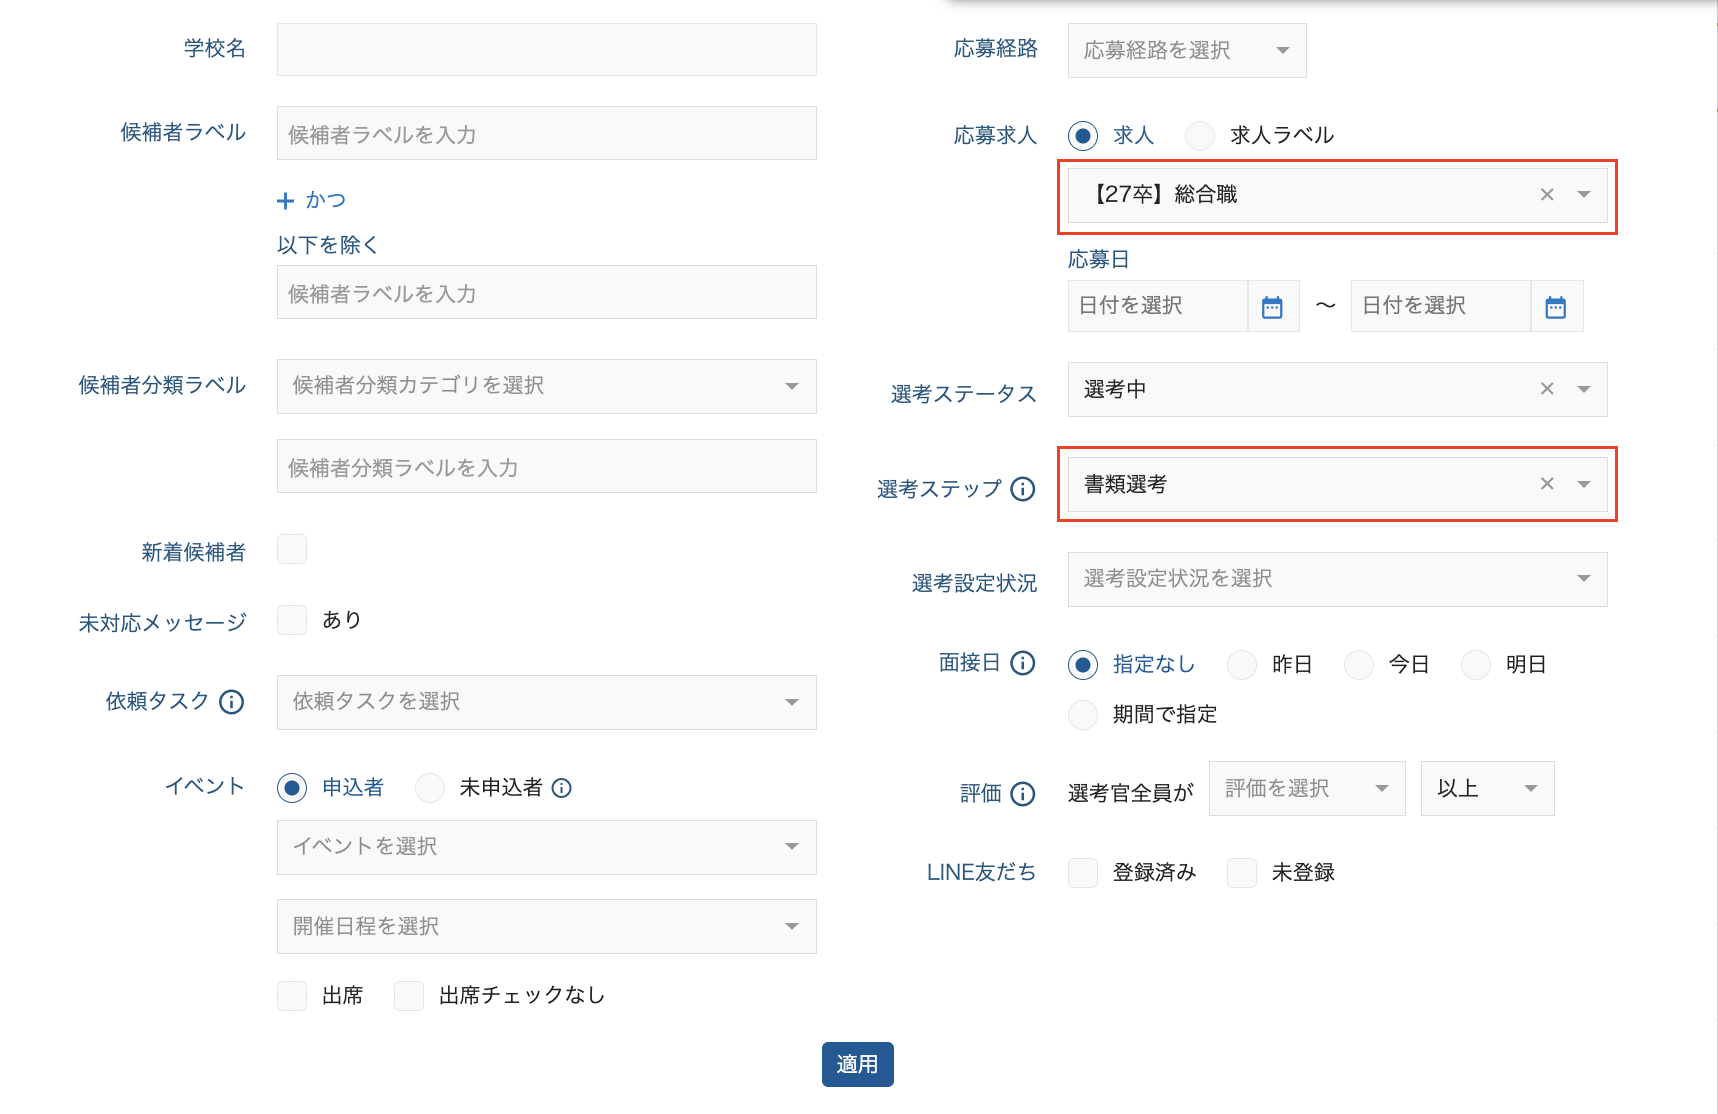
Task: Click the + かつ add condition link
Action: click(312, 200)
